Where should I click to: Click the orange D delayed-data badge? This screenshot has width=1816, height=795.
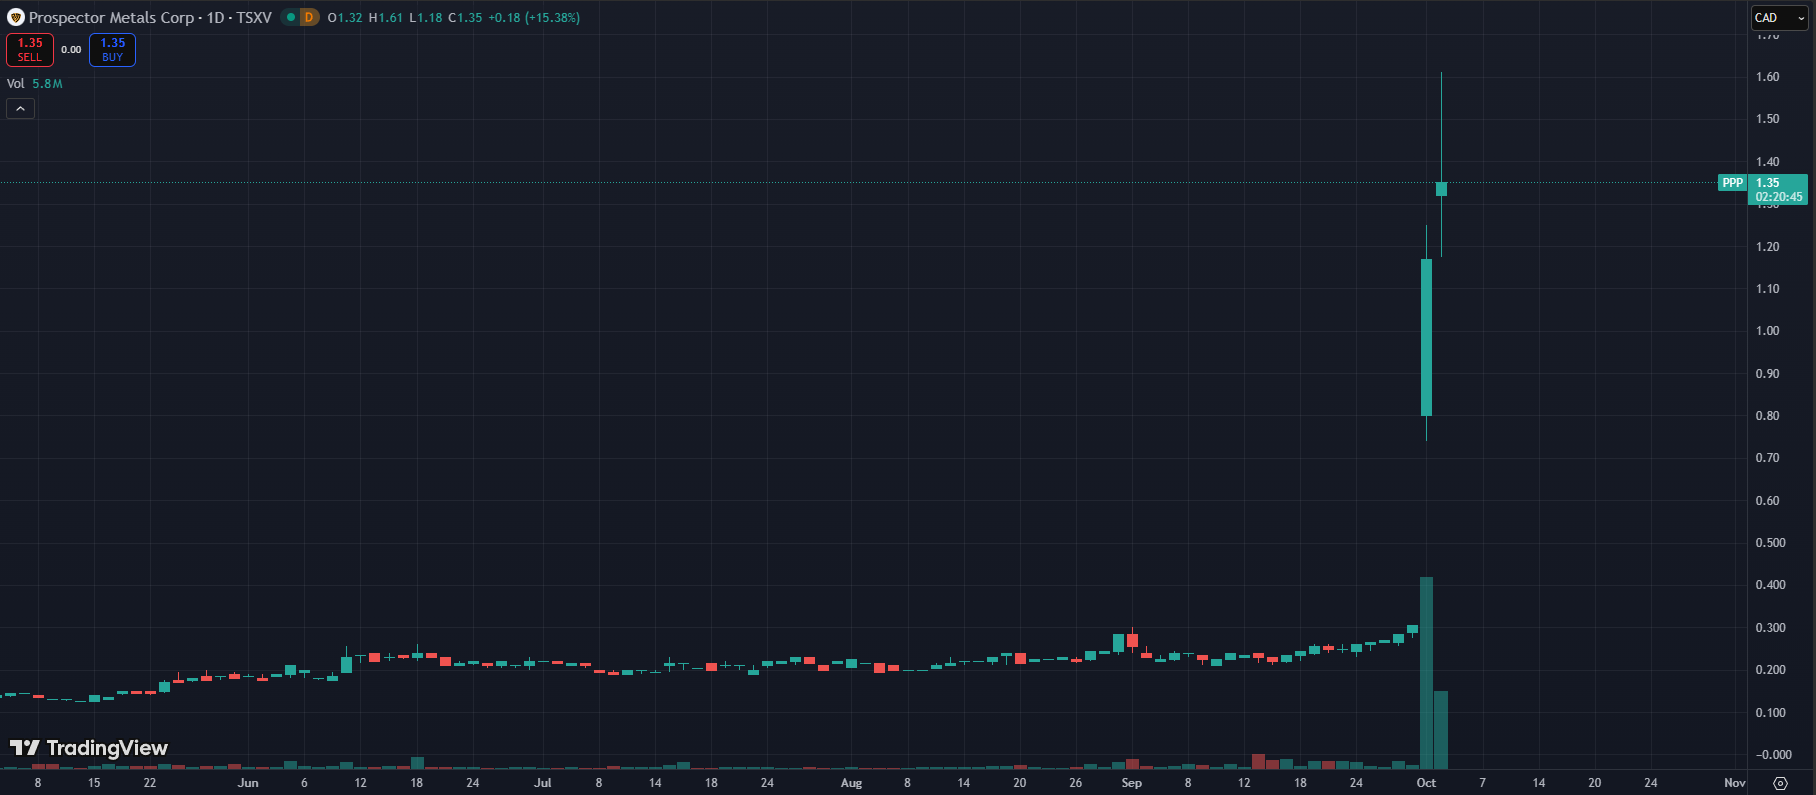coord(308,17)
